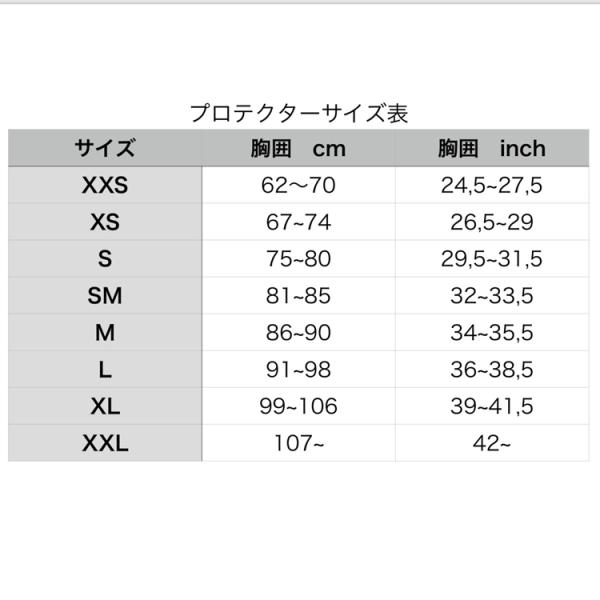Select the XL size row label
This screenshot has height=600, width=600.
click(105, 406)
